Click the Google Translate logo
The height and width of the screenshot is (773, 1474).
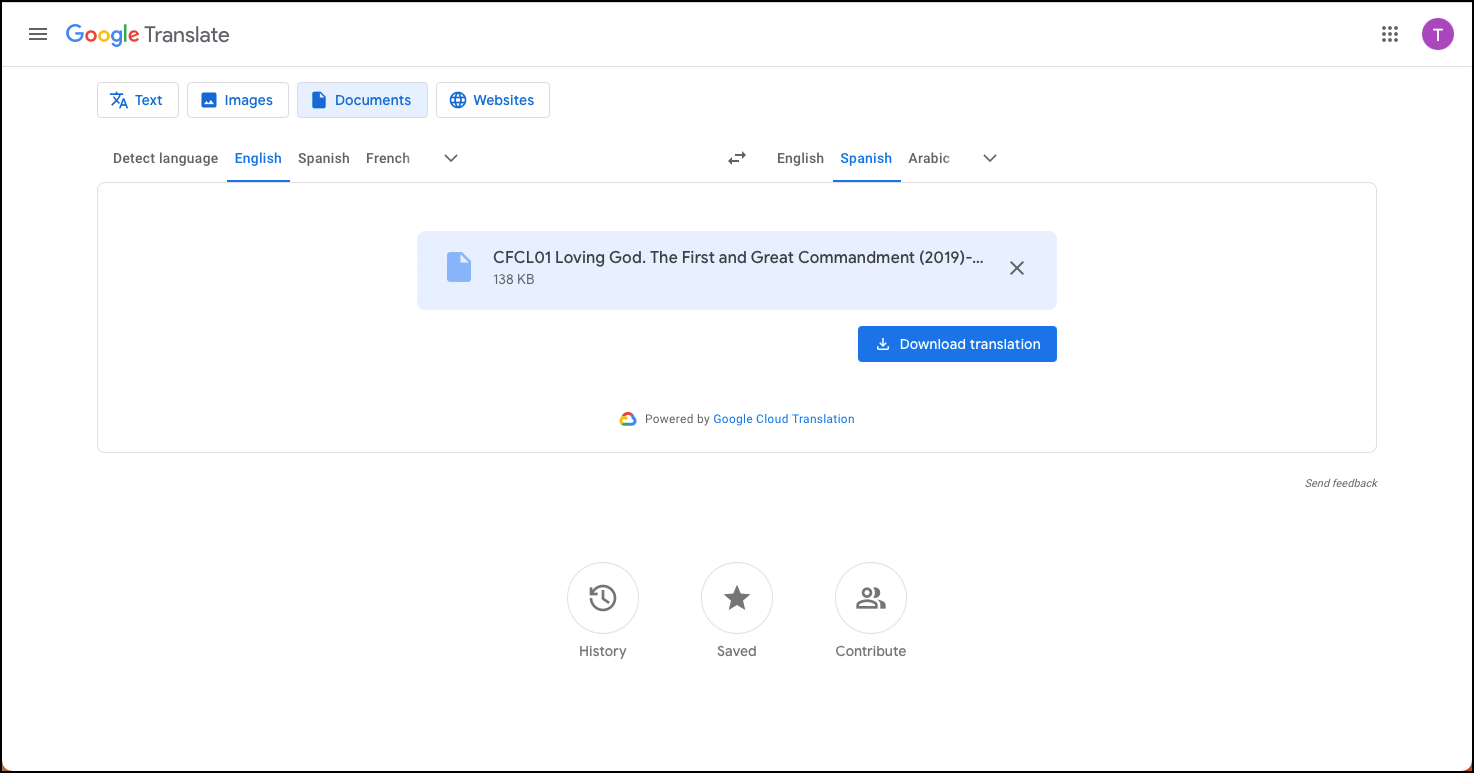[148, 35]
